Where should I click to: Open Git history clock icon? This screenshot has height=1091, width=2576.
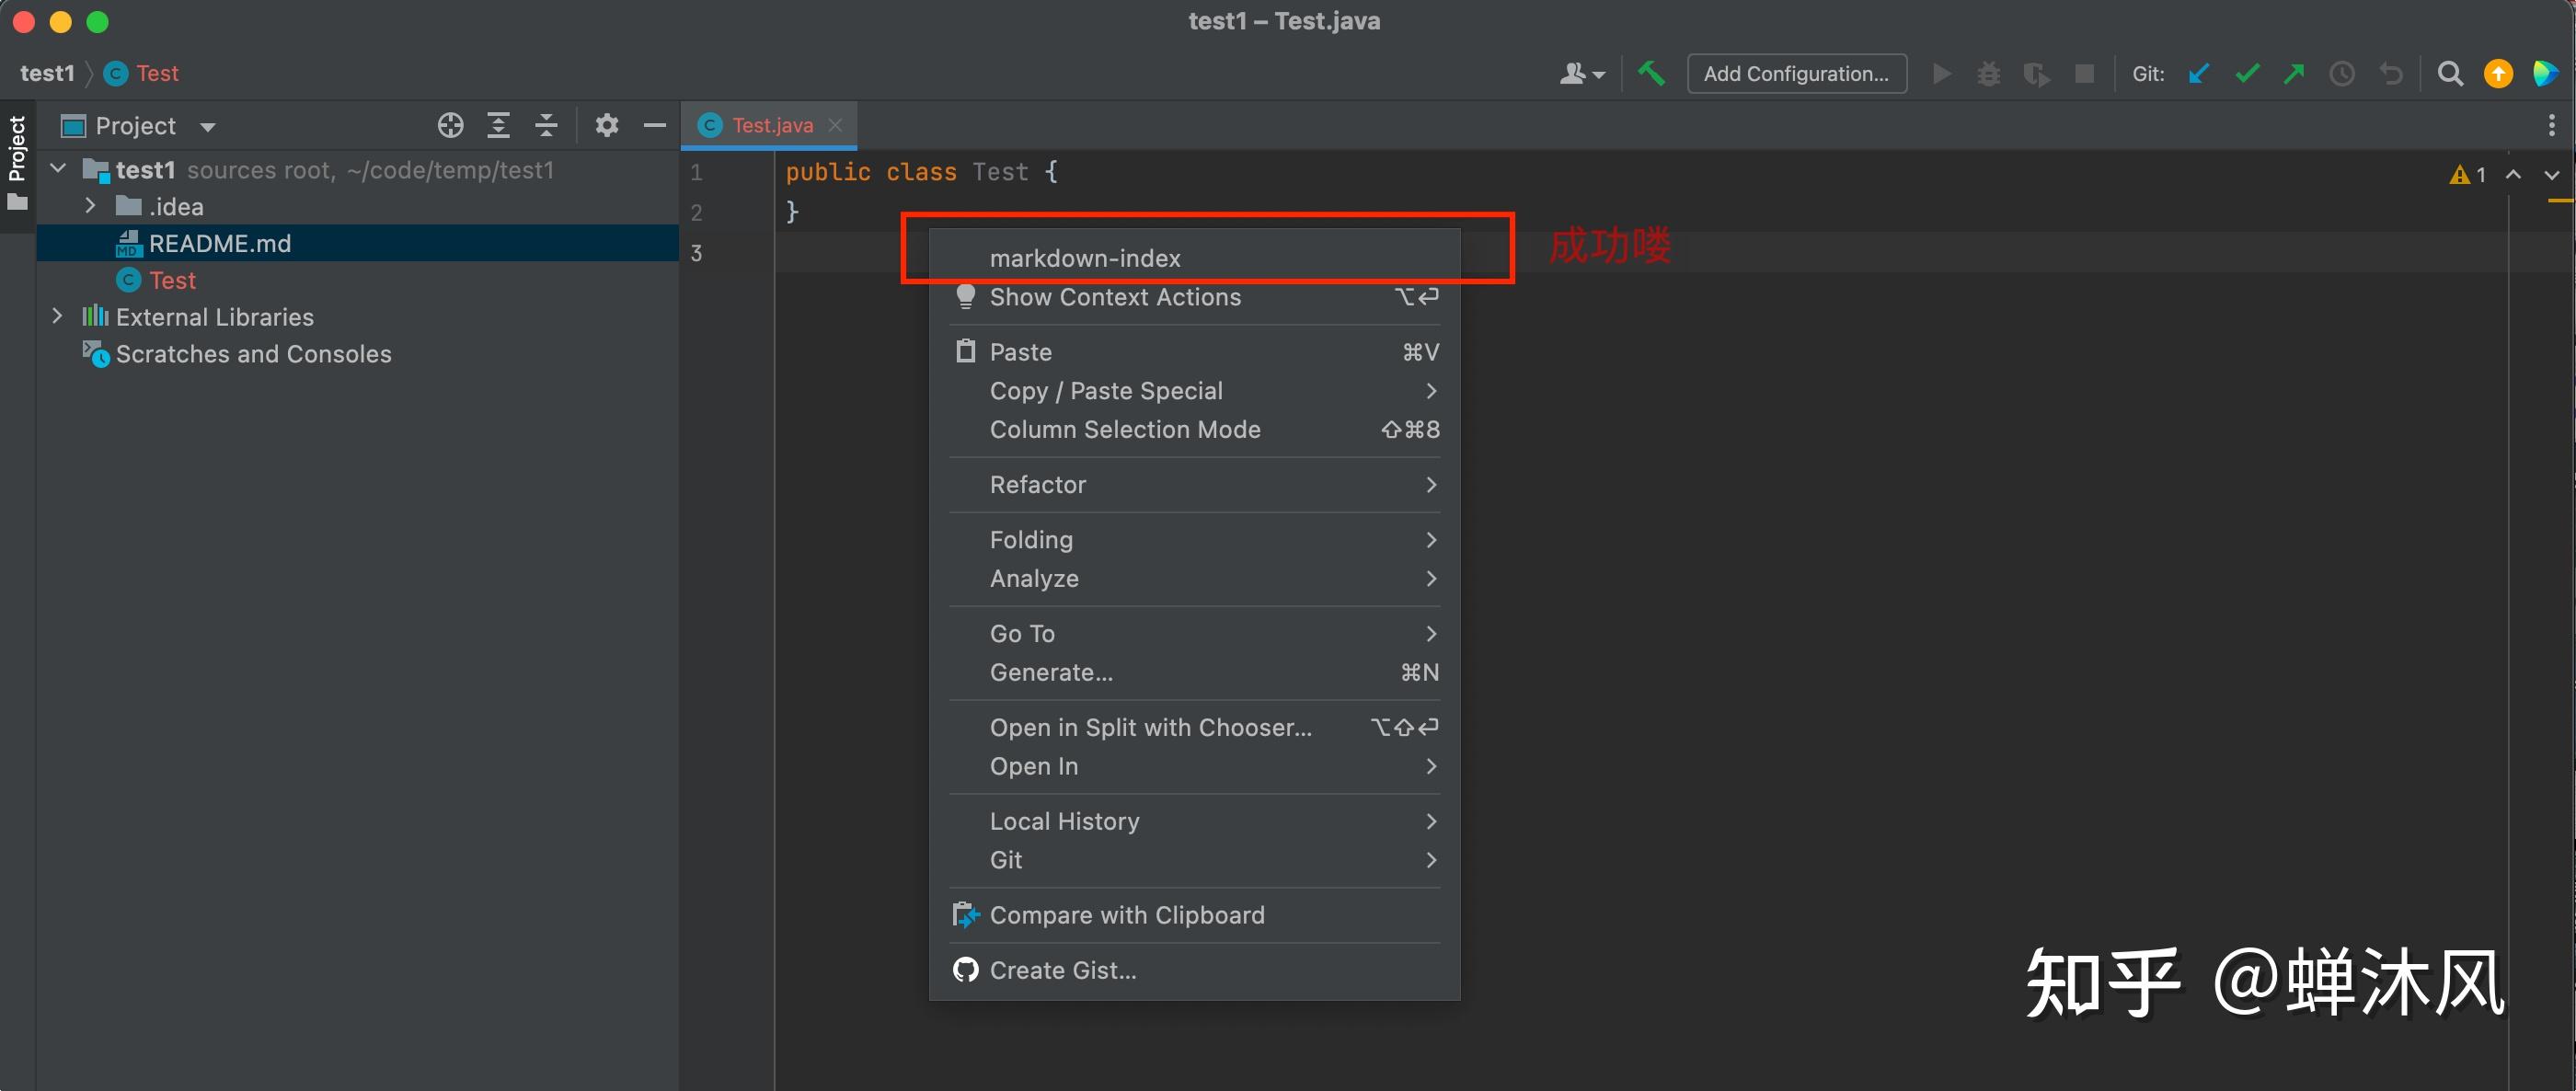pyautogui.click(x=2342, y=74)
